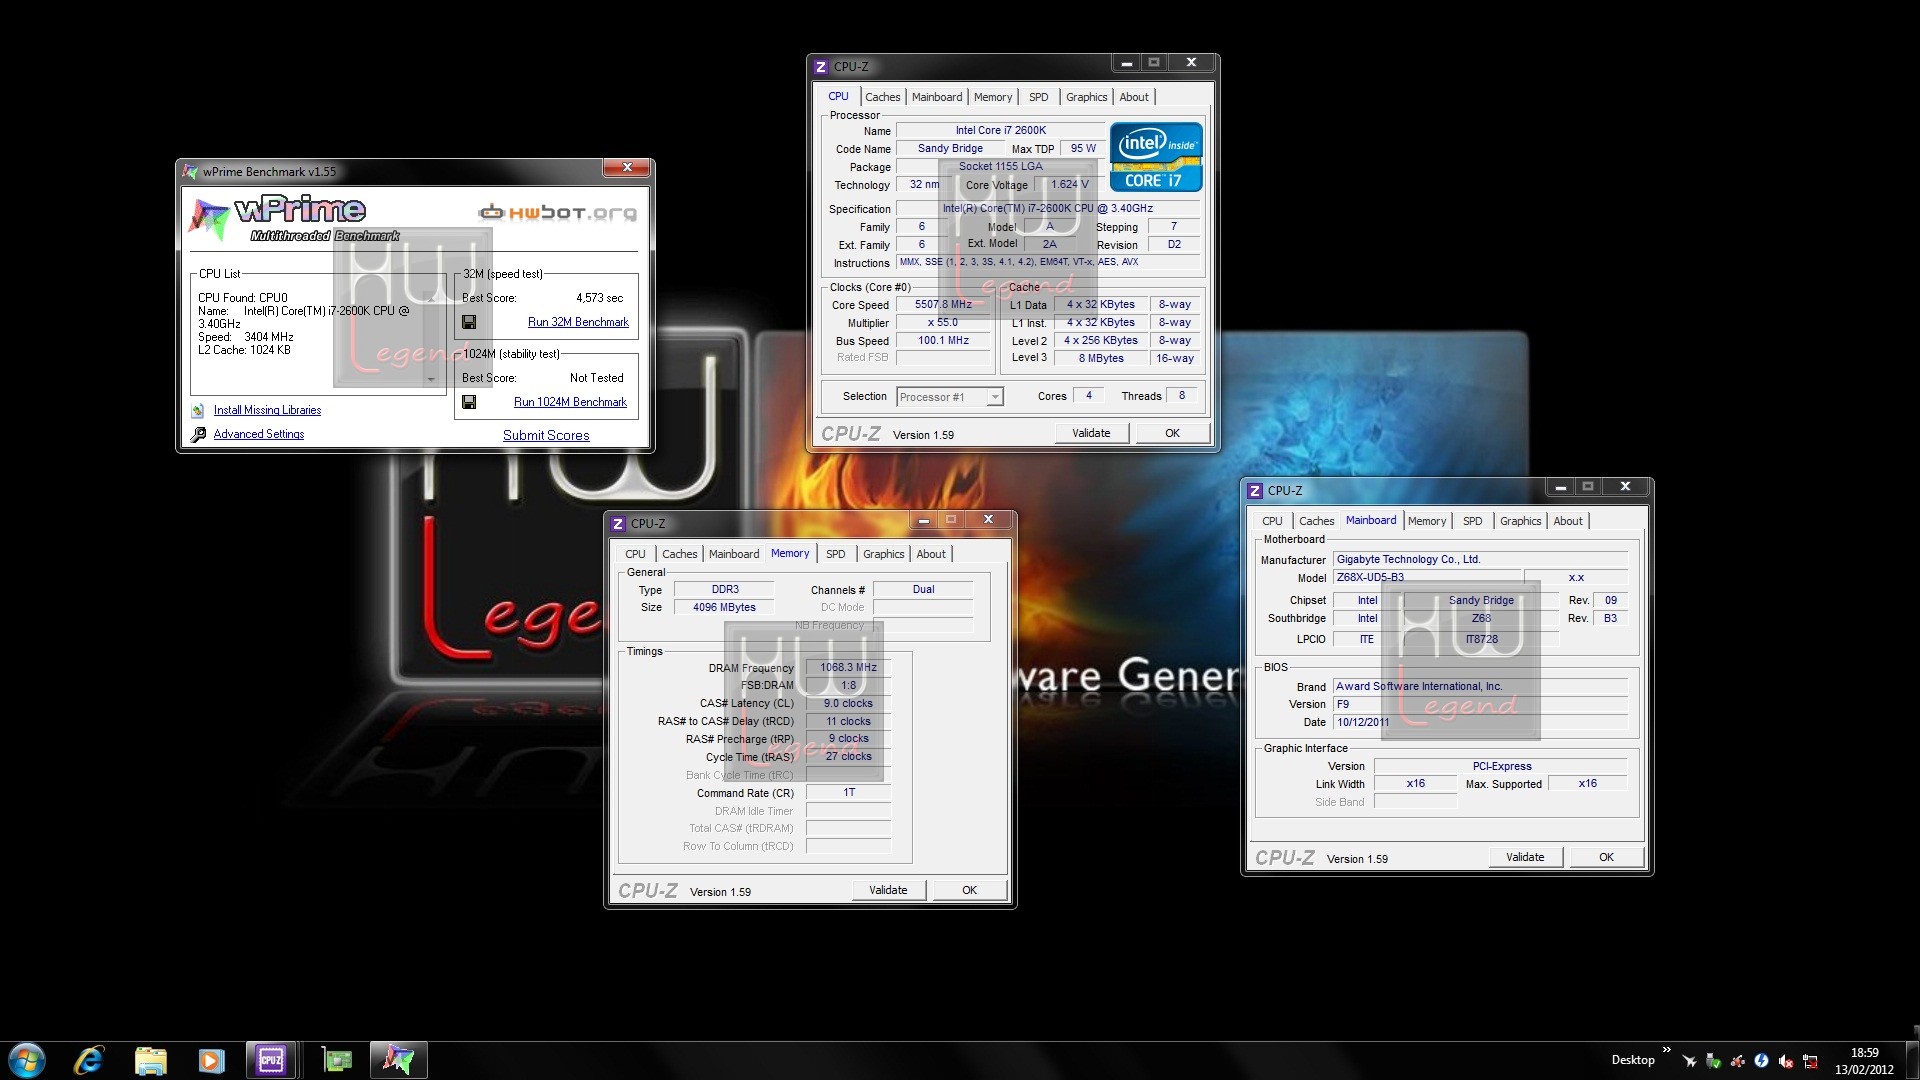This screenshot has height=1080, width=1920.
Task: Click the Intel Core i7 logo badge
Action: [x=1156, y=157]
